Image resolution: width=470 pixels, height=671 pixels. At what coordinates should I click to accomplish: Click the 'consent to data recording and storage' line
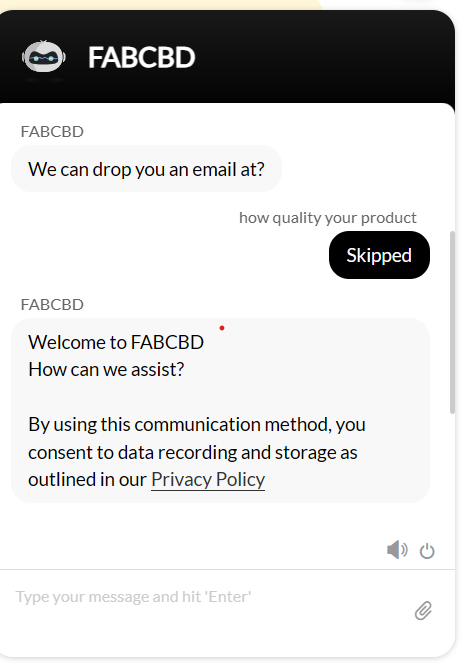193,452
